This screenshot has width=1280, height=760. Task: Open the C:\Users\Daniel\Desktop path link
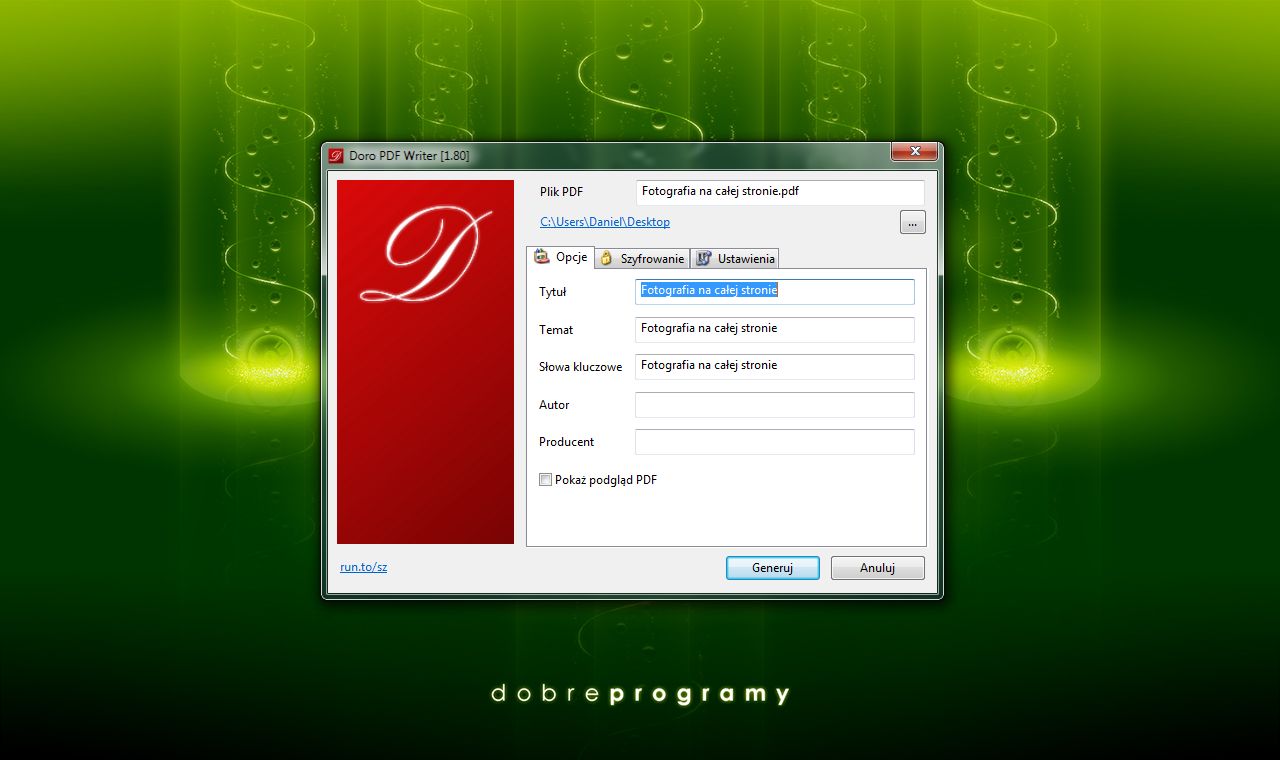[x=605, y=222]
